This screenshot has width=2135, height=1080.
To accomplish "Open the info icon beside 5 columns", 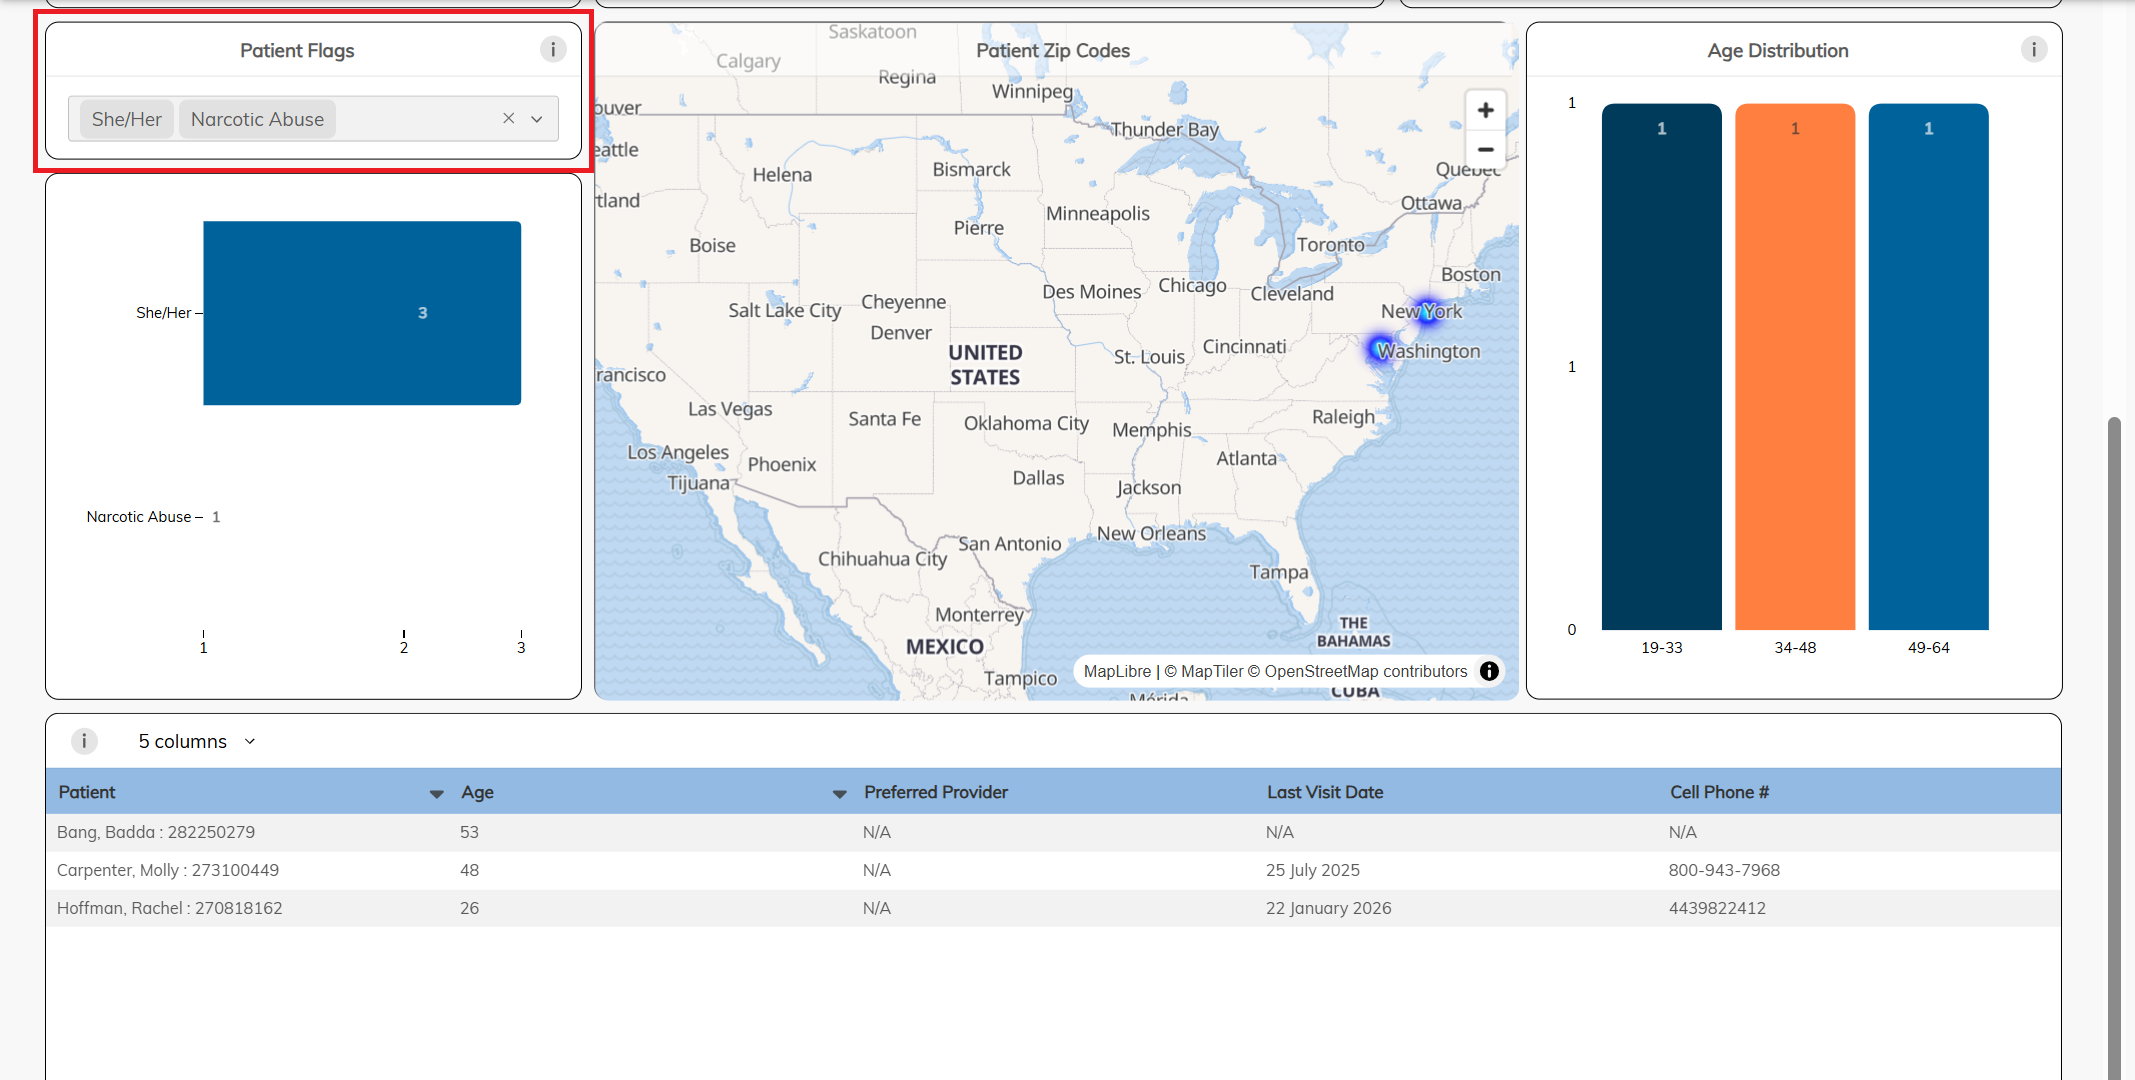I will (84, 741).
